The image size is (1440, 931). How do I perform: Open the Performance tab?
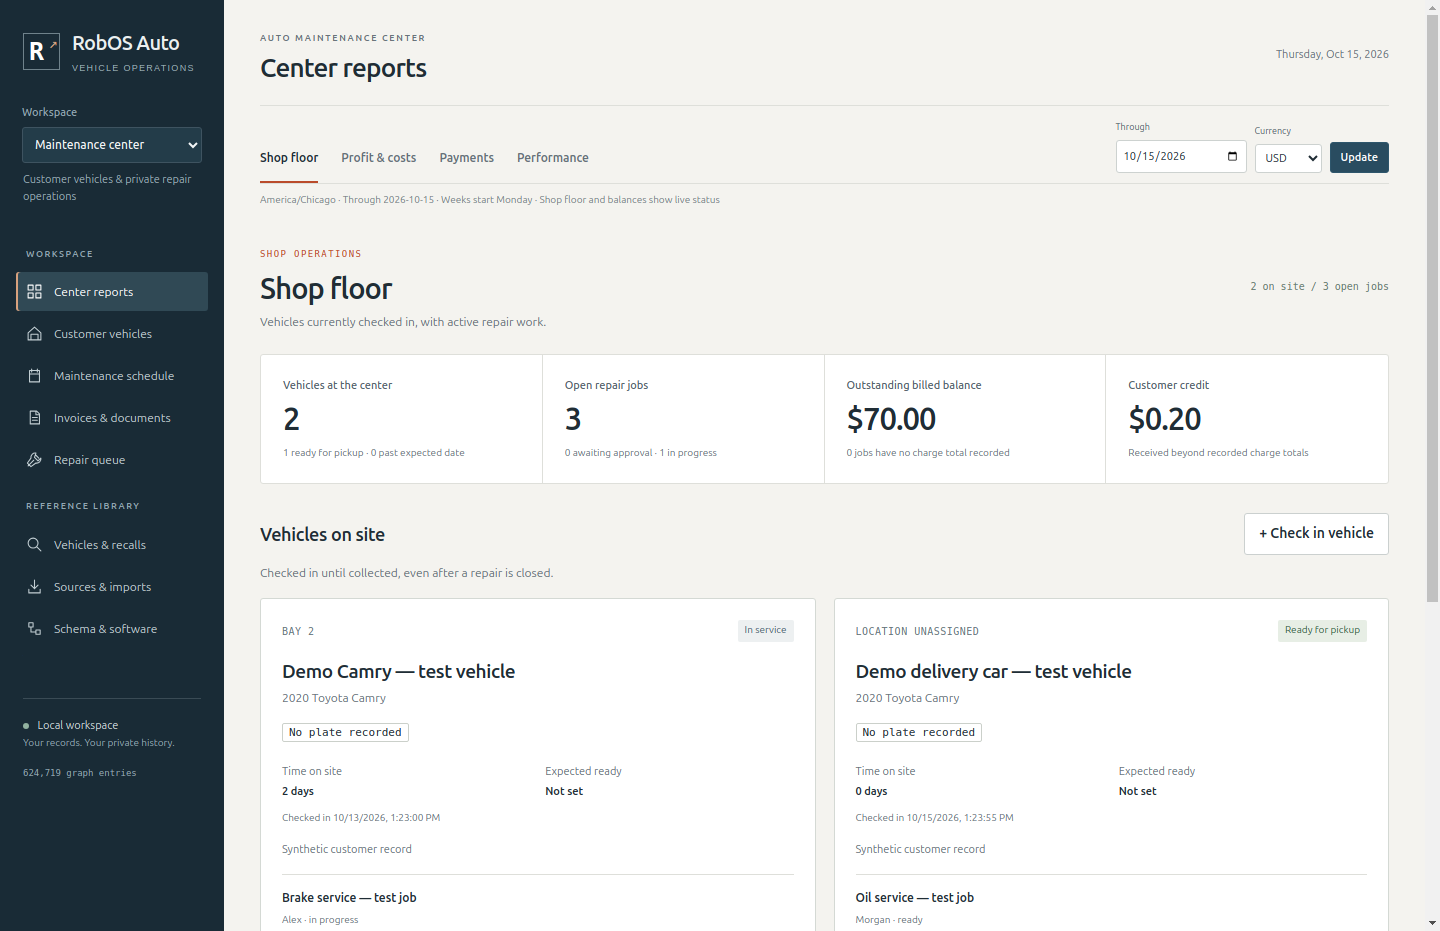point(552,158)
